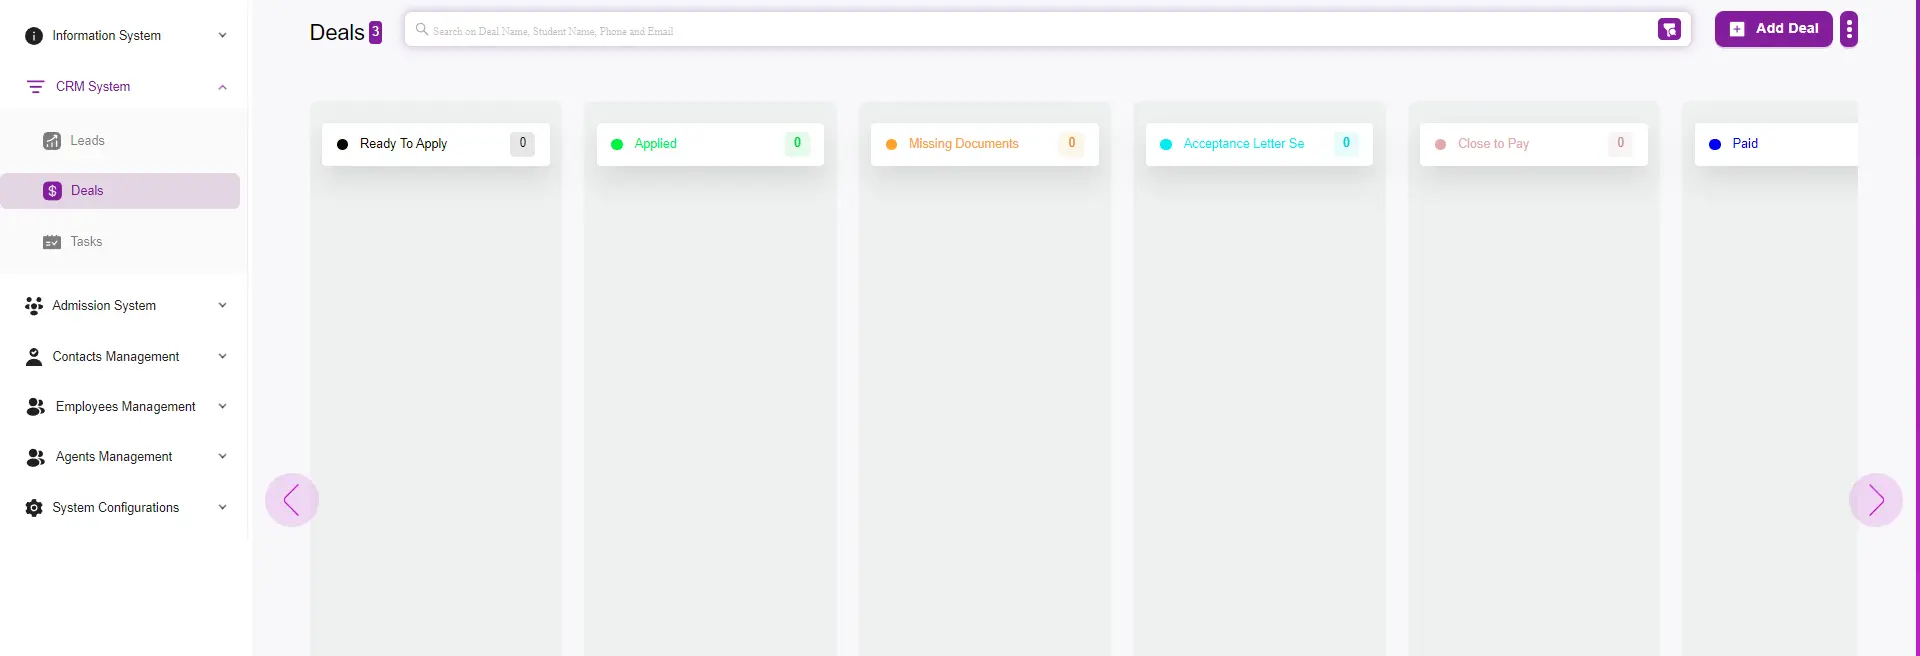The height and width of the screenshot is (656, 1920).
Task: Click the Leads chart icon in sidebar
Action: pos(52,141)
